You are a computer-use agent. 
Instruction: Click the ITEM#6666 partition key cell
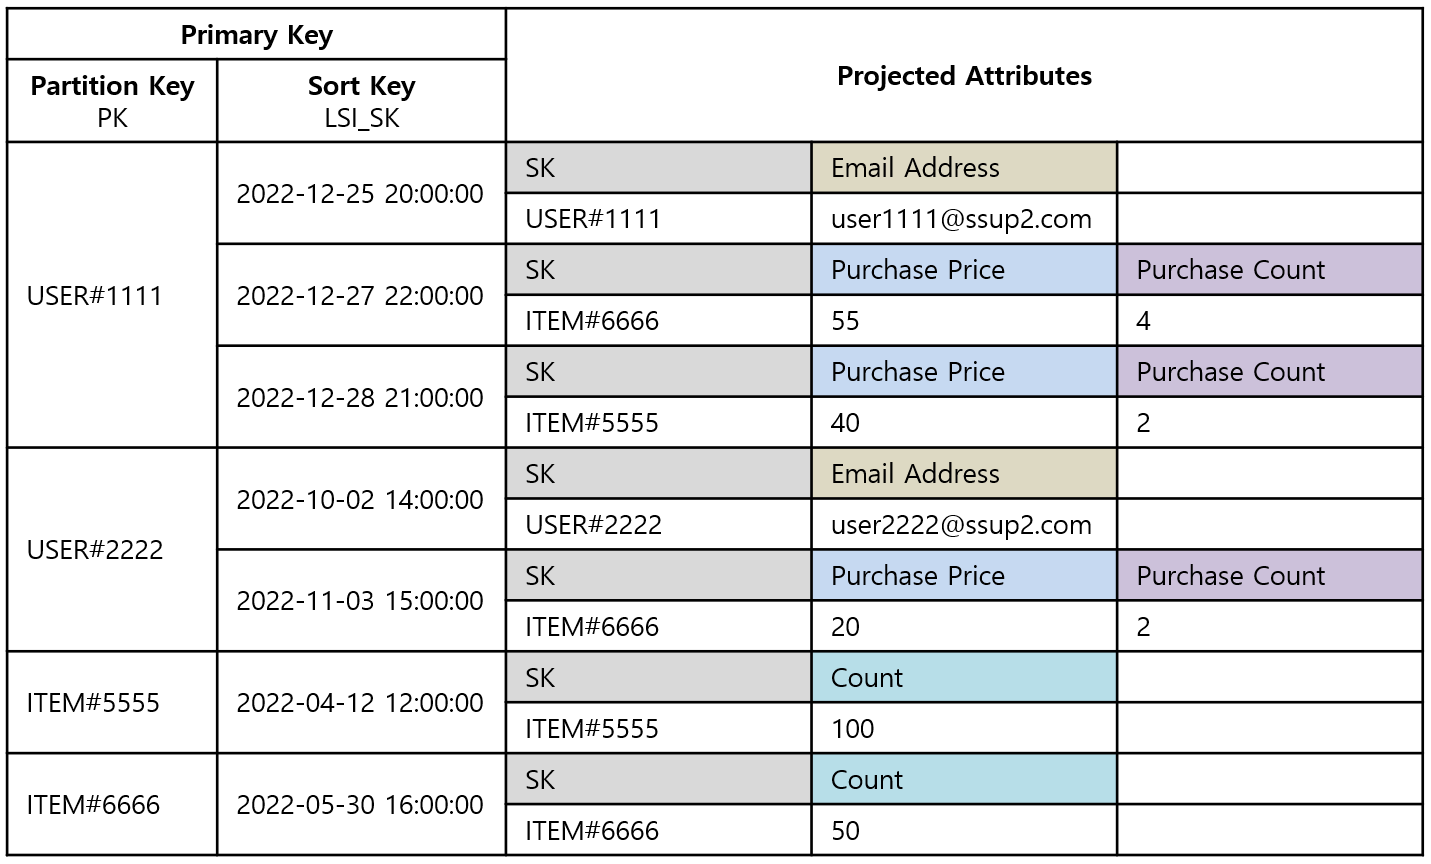(112, 805)
